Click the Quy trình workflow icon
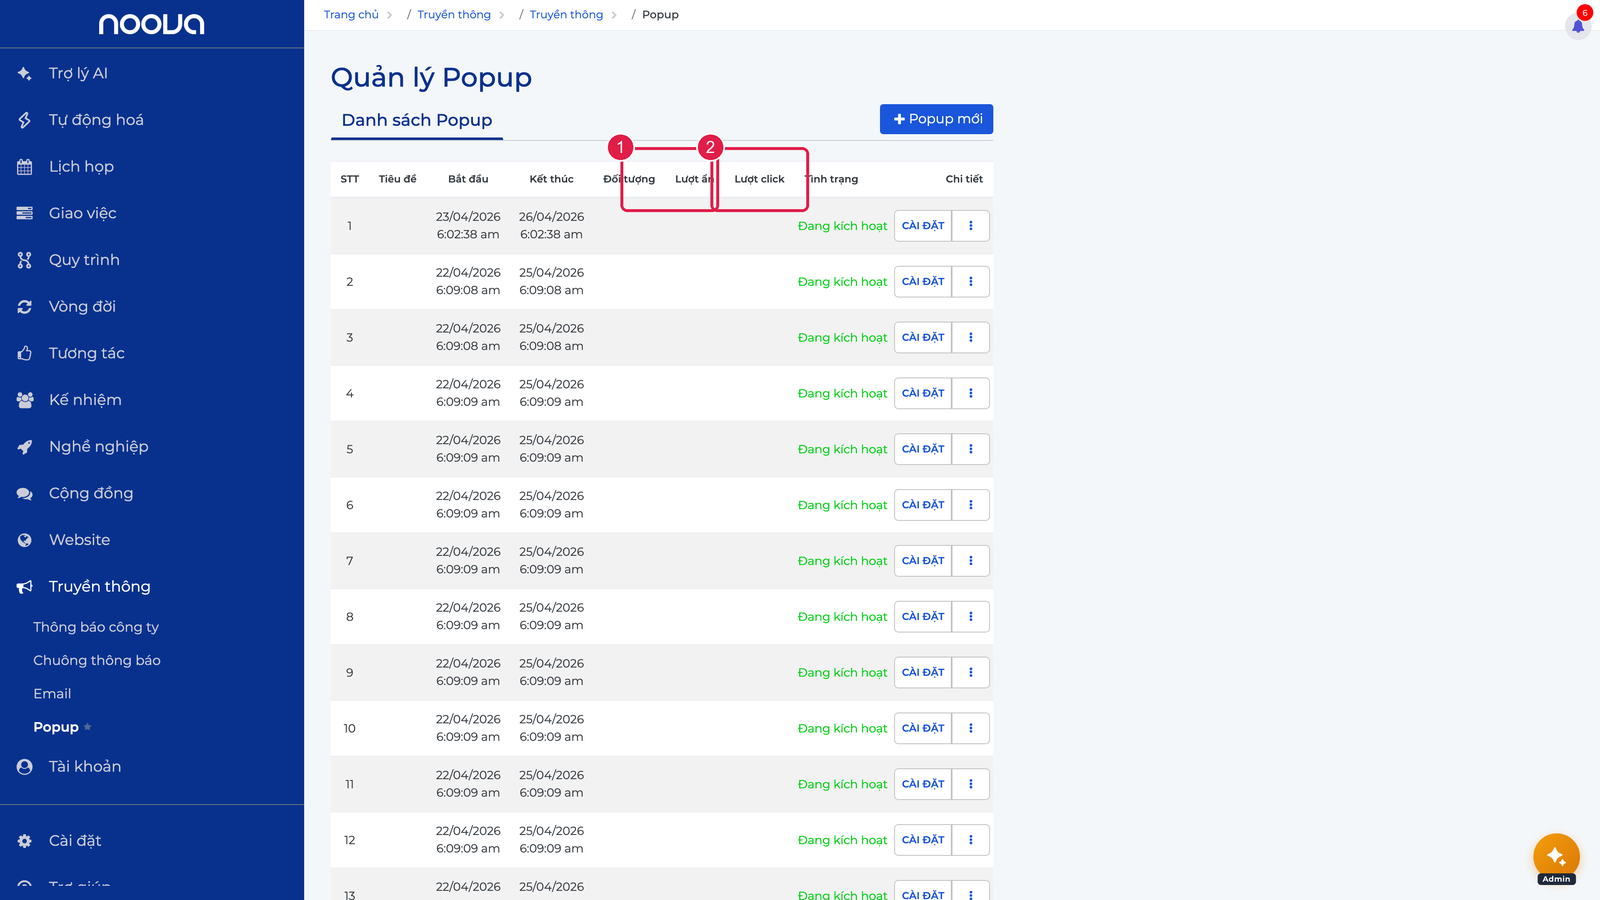The height and width of the screenshot is (900, 1600). click(25, 260)
